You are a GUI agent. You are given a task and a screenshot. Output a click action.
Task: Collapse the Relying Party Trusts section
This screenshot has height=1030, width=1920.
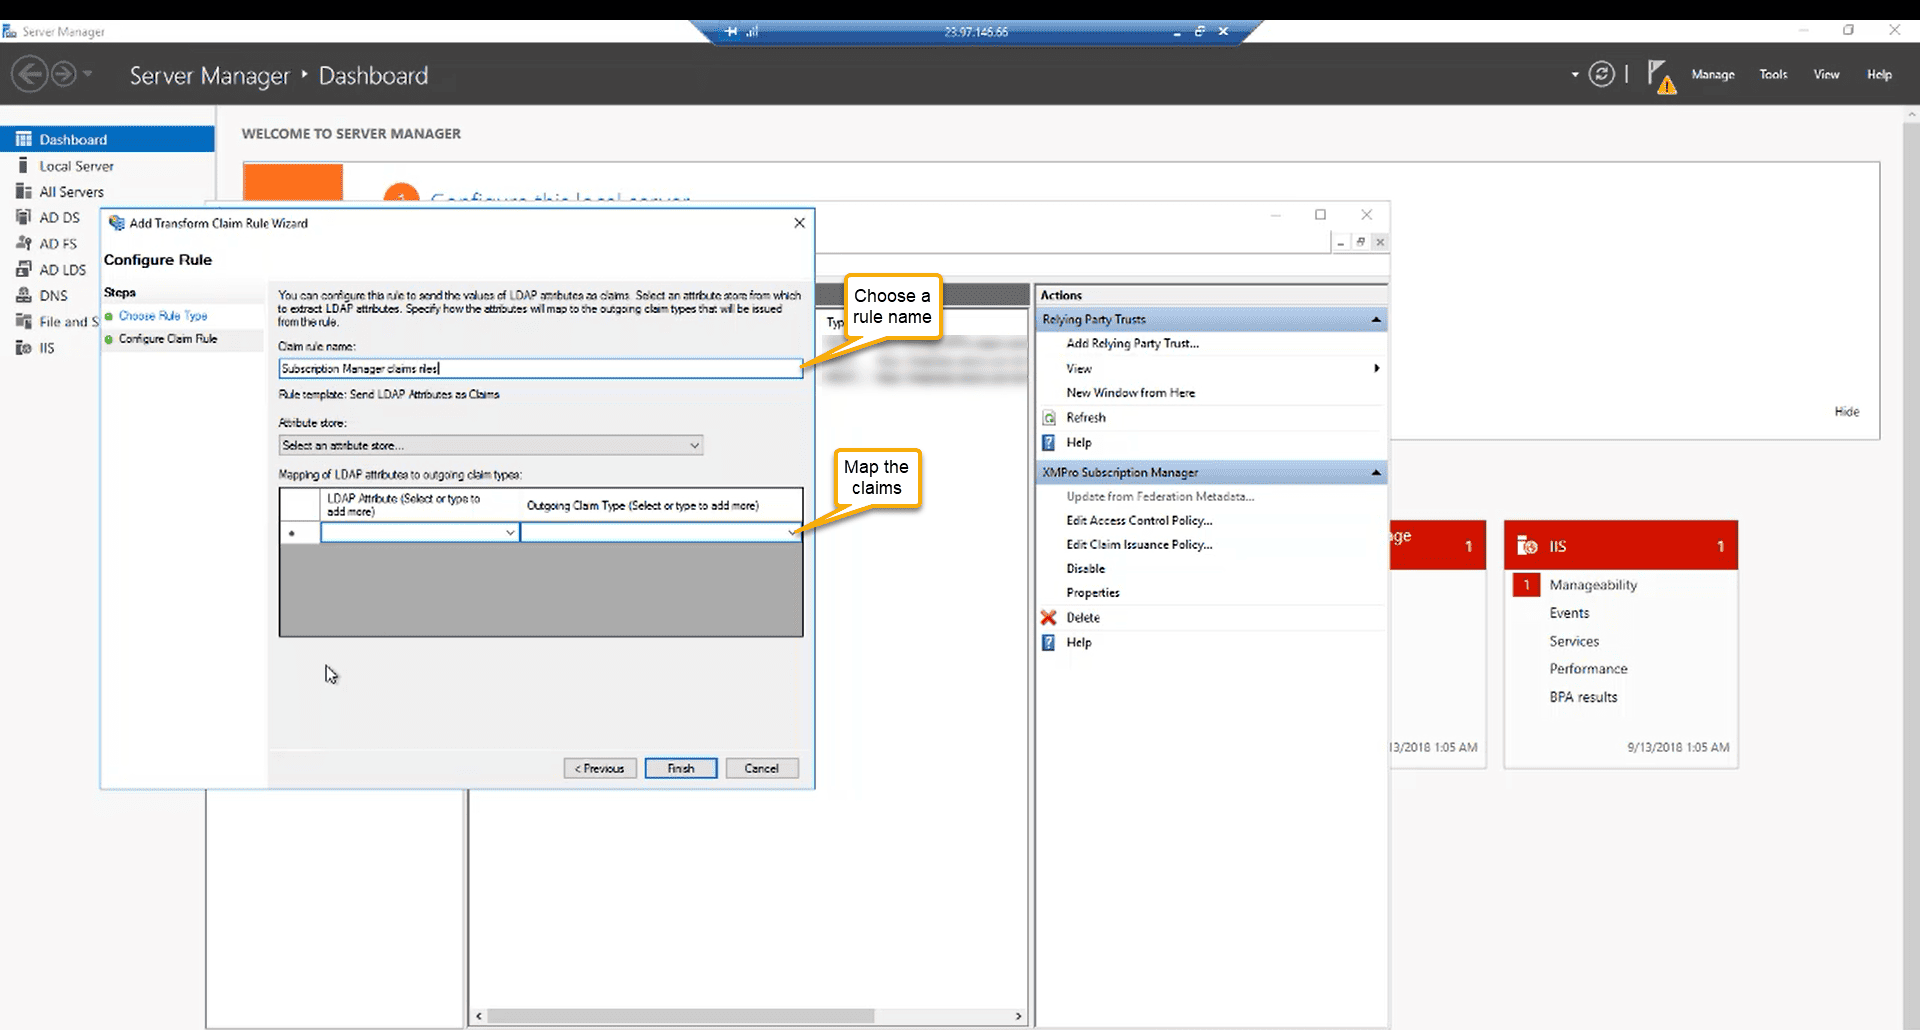[x=1376, y=320]
